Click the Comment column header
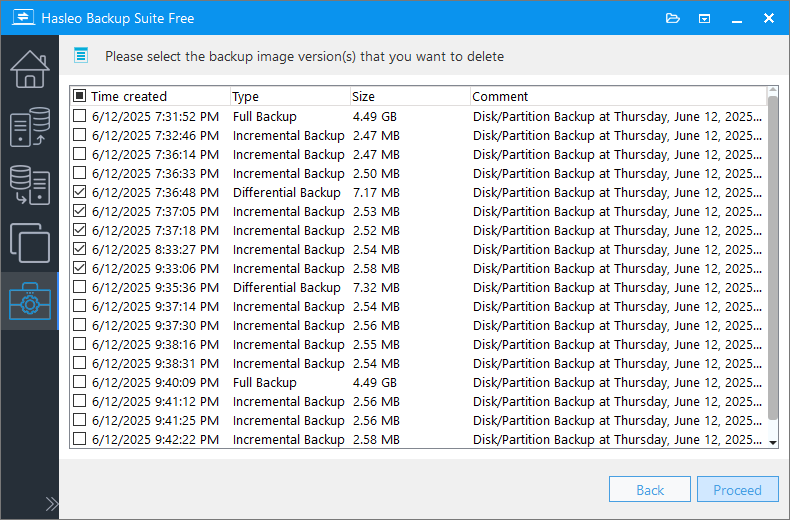 point(619,96)
